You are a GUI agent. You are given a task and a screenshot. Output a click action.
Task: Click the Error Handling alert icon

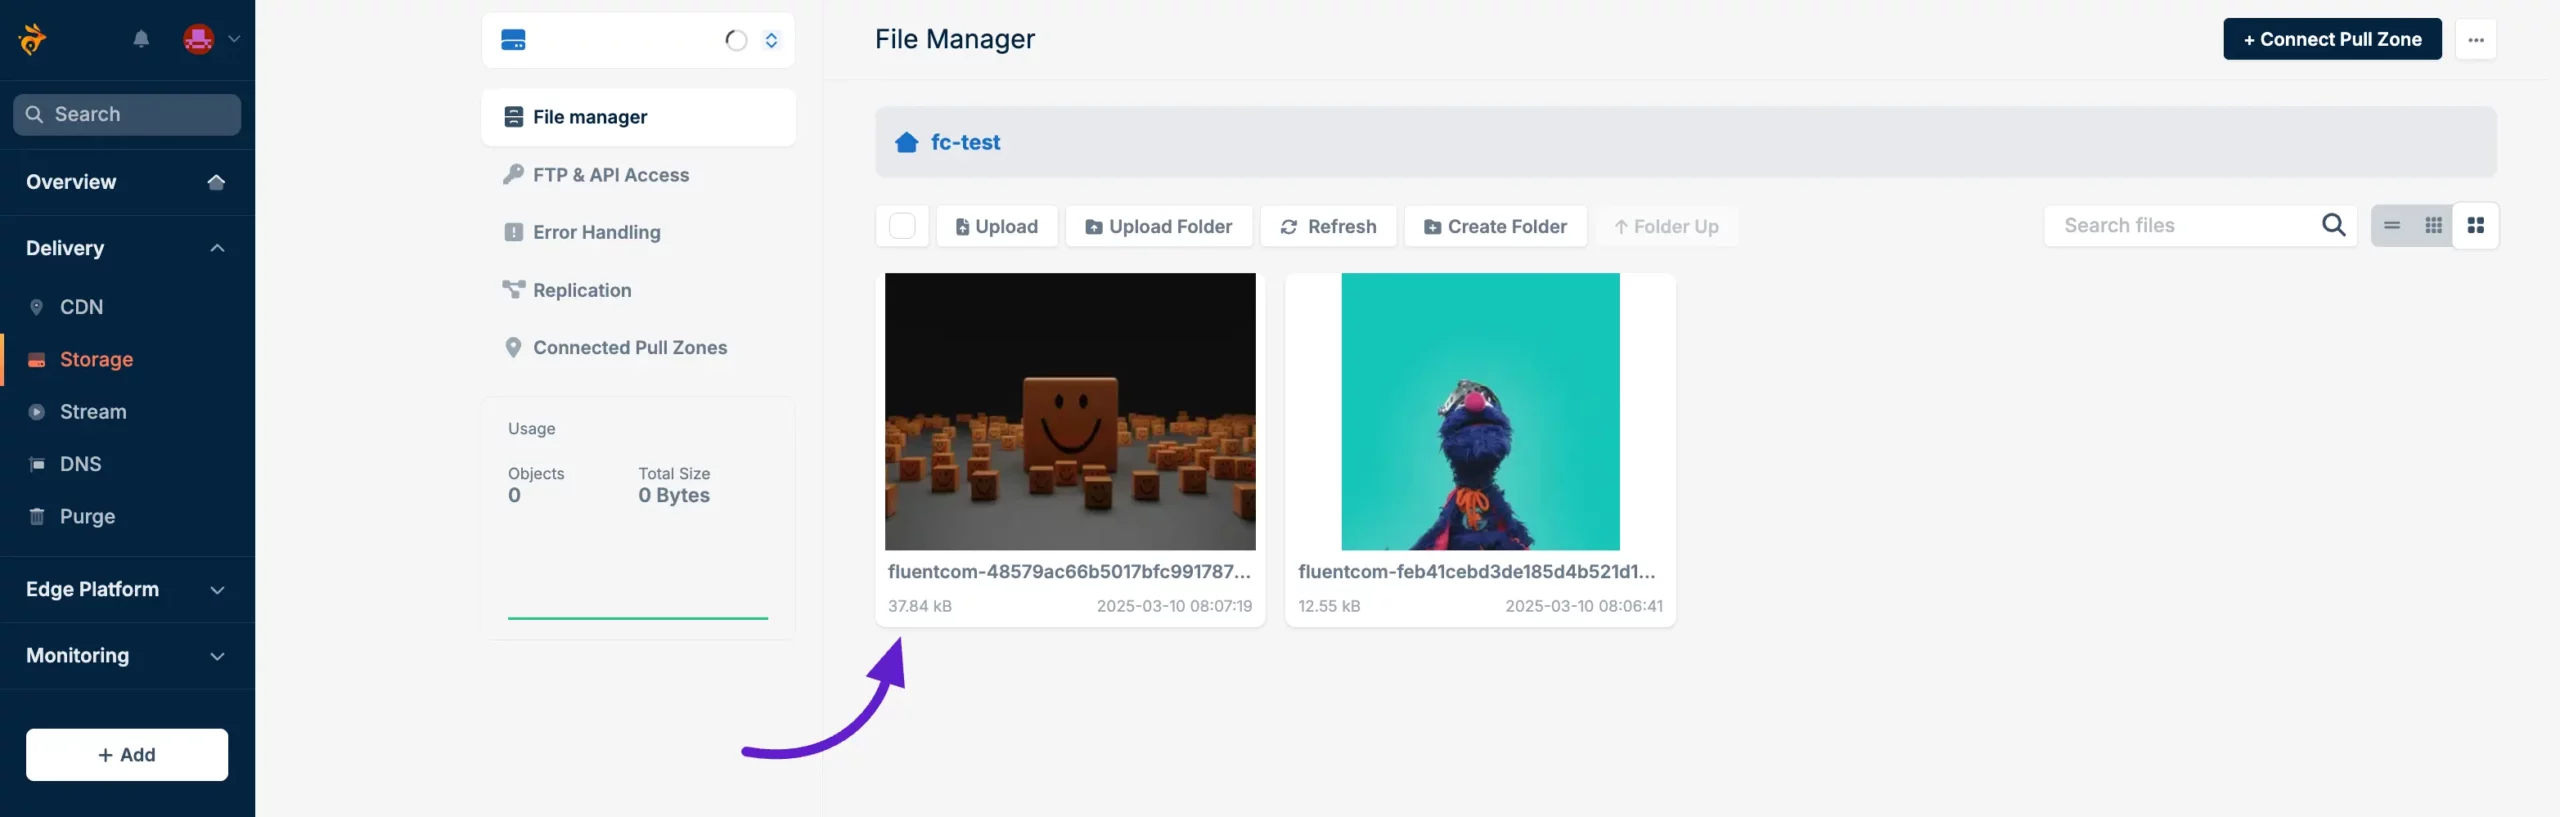pos(513,232)
